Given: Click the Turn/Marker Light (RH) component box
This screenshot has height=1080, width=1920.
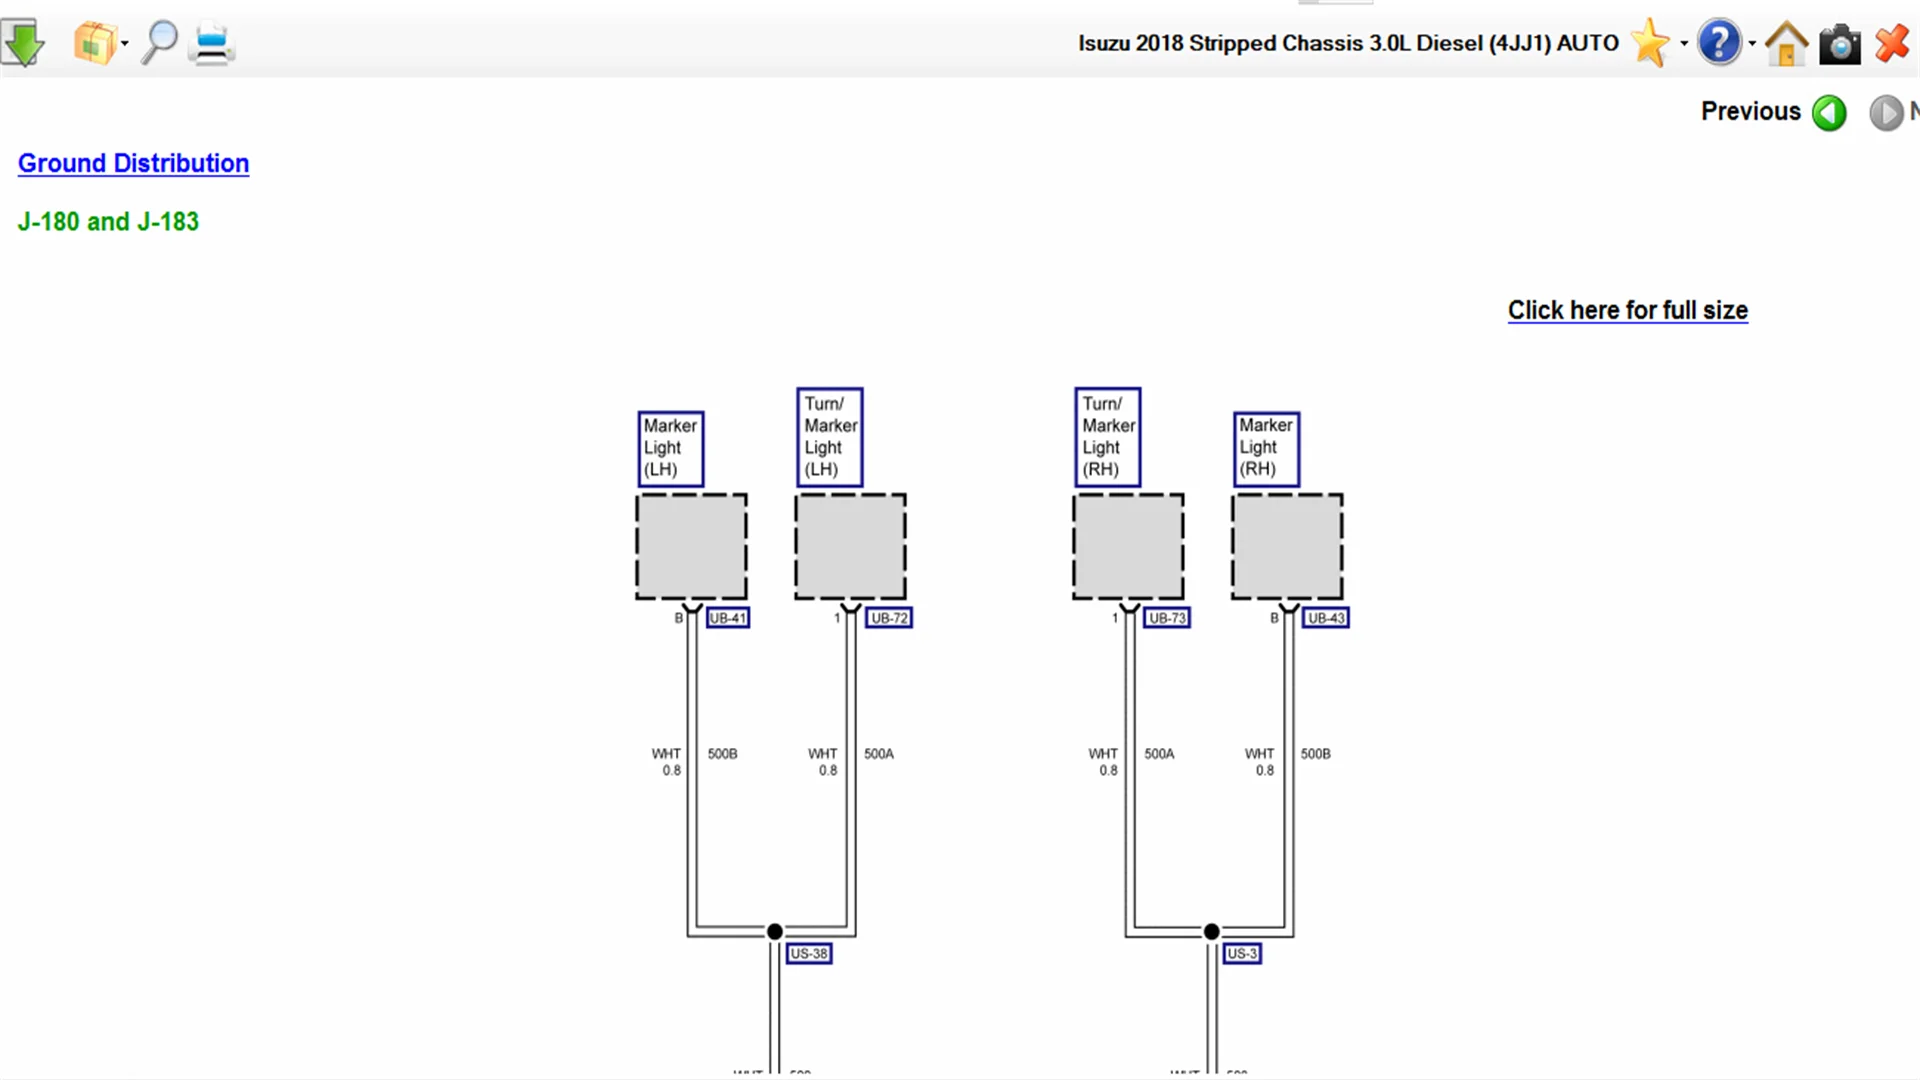Looking at the screenshot, I should pos(1128,547).
